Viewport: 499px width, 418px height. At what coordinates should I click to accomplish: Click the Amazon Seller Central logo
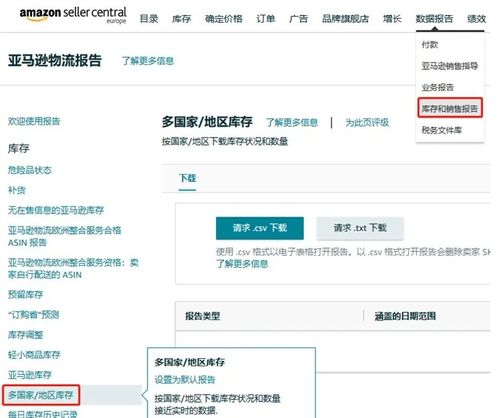[x=73, y=15]
